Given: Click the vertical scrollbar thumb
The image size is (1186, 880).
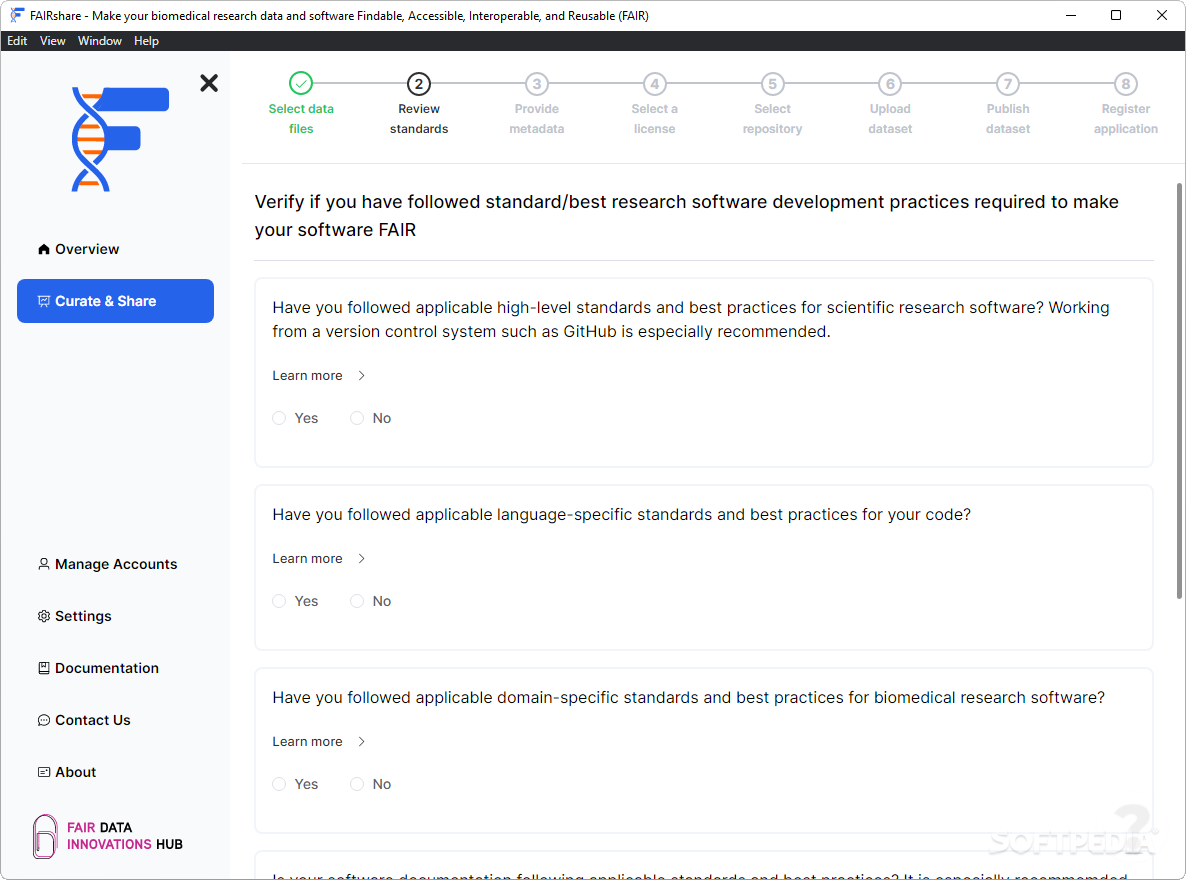Looking at the screenshot, I should pyautogui.click(x=1179, y=390).
